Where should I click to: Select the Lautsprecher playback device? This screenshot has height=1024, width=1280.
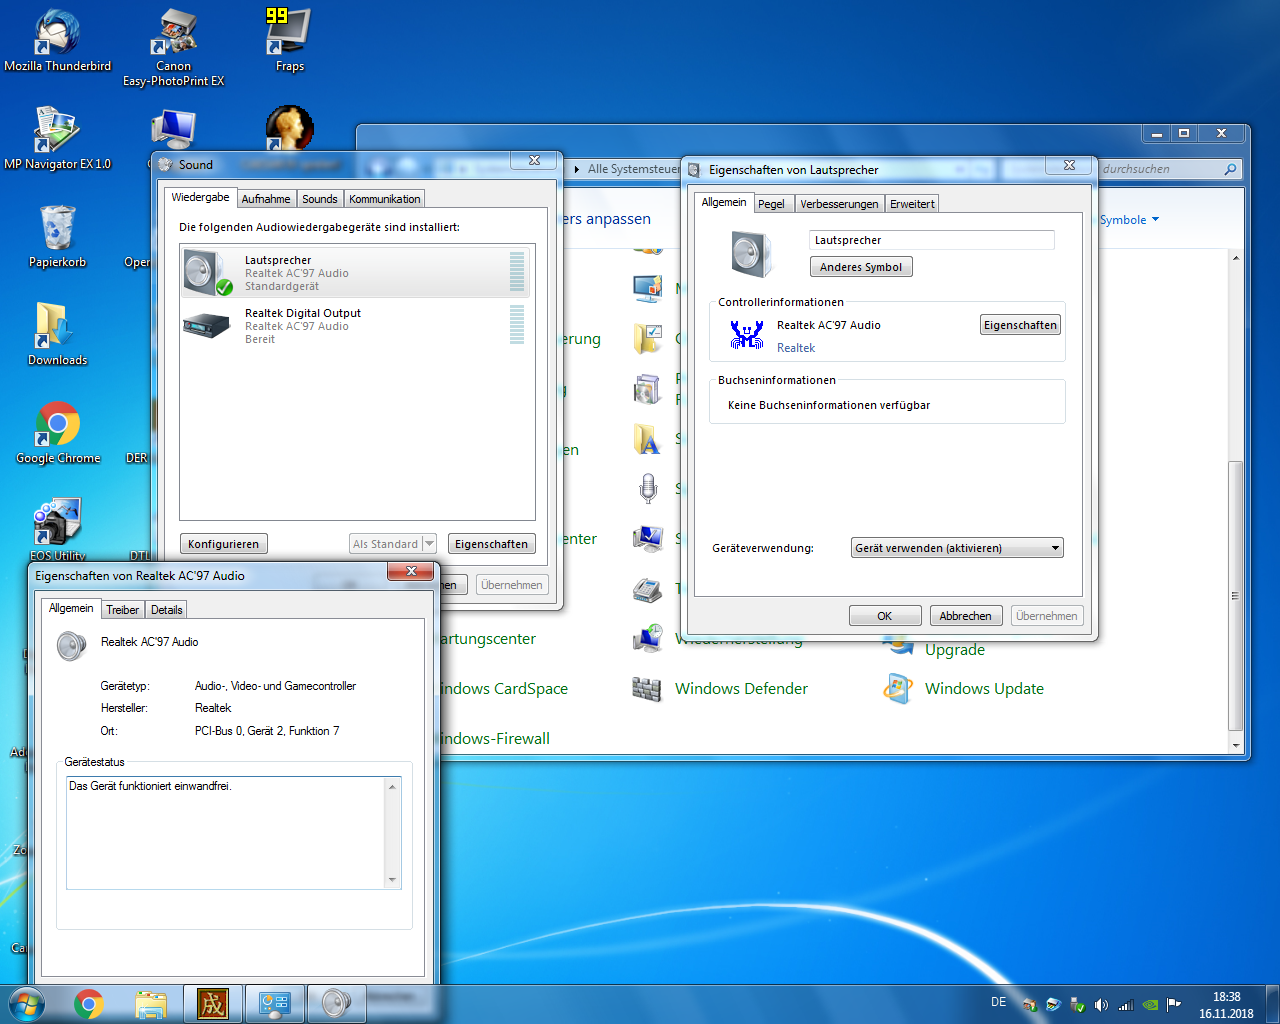pos(355,273)
